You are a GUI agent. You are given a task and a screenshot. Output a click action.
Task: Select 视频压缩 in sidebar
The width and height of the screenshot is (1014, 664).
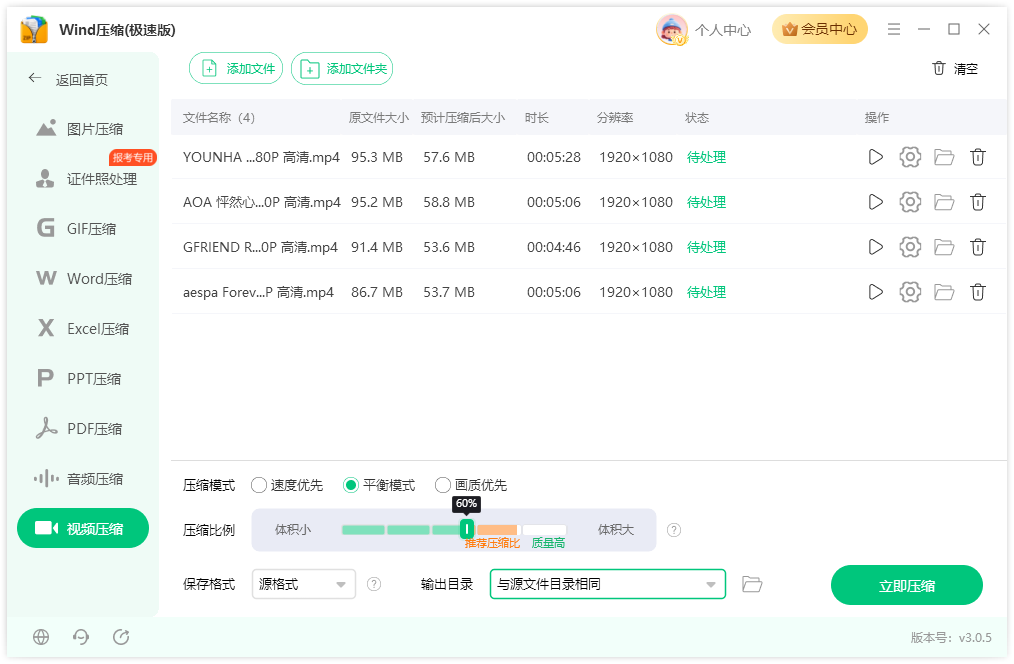(83, 528)
